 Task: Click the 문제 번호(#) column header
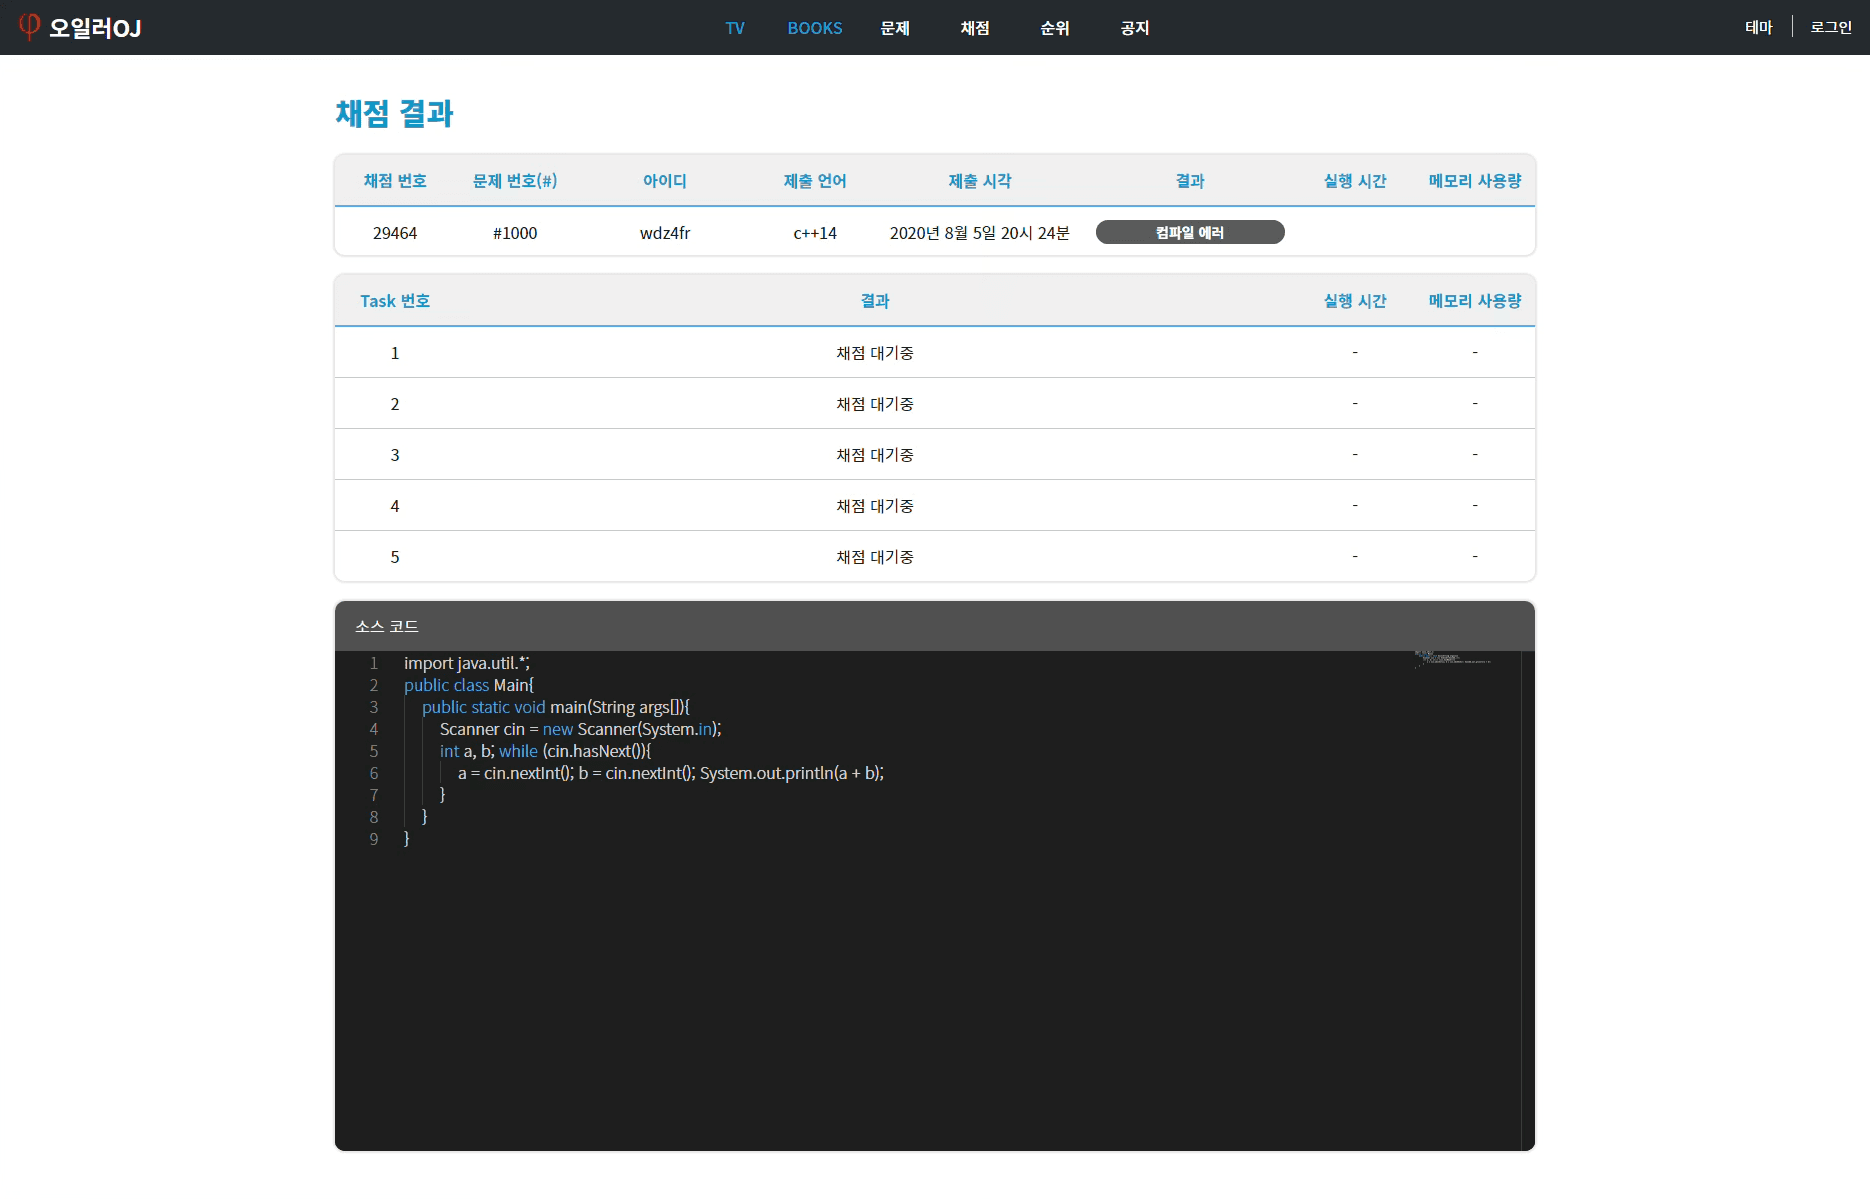[x=515, y=181]
